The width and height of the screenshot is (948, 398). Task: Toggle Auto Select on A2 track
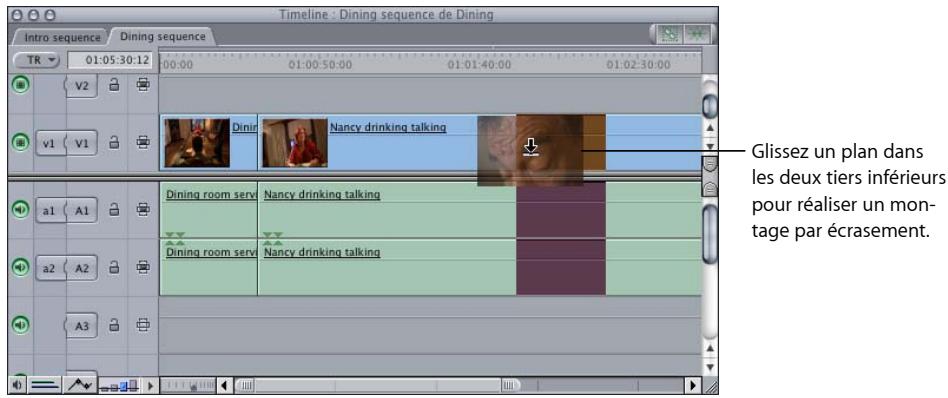143,267
